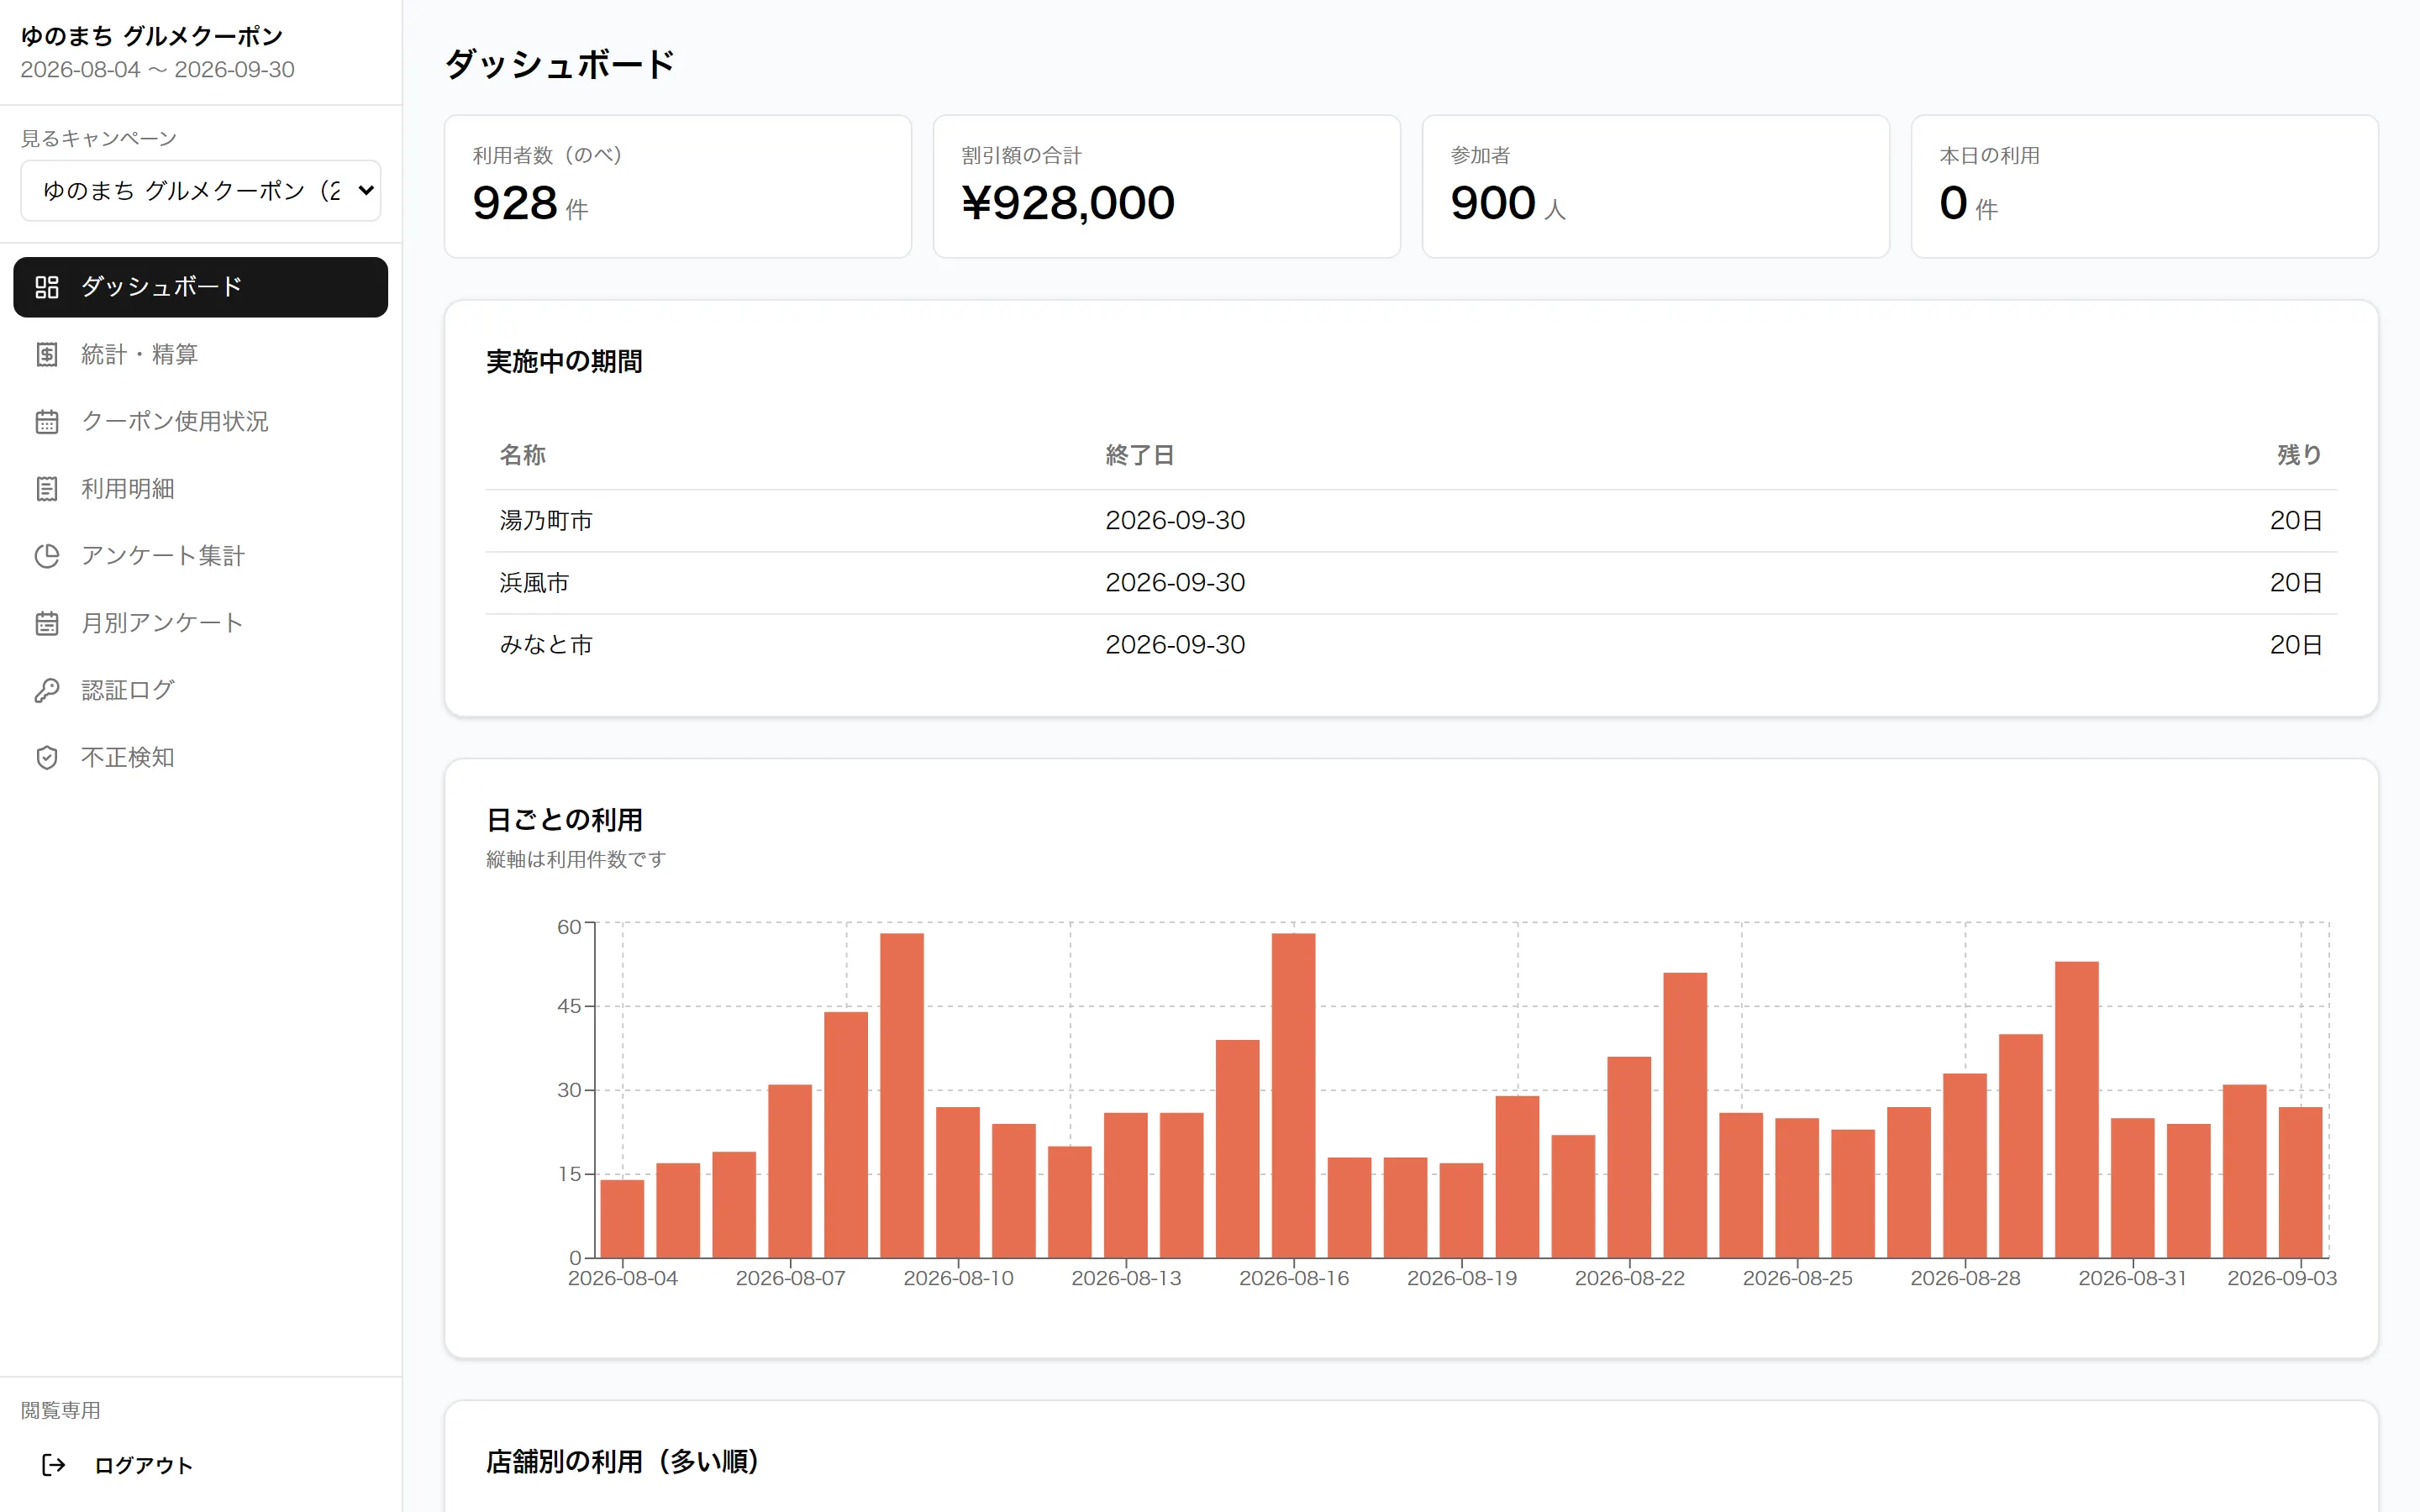Screen dimensions: 2420x1512
Task: Click the bar for 2026-08-04
Action: [x=622, y=1219]
